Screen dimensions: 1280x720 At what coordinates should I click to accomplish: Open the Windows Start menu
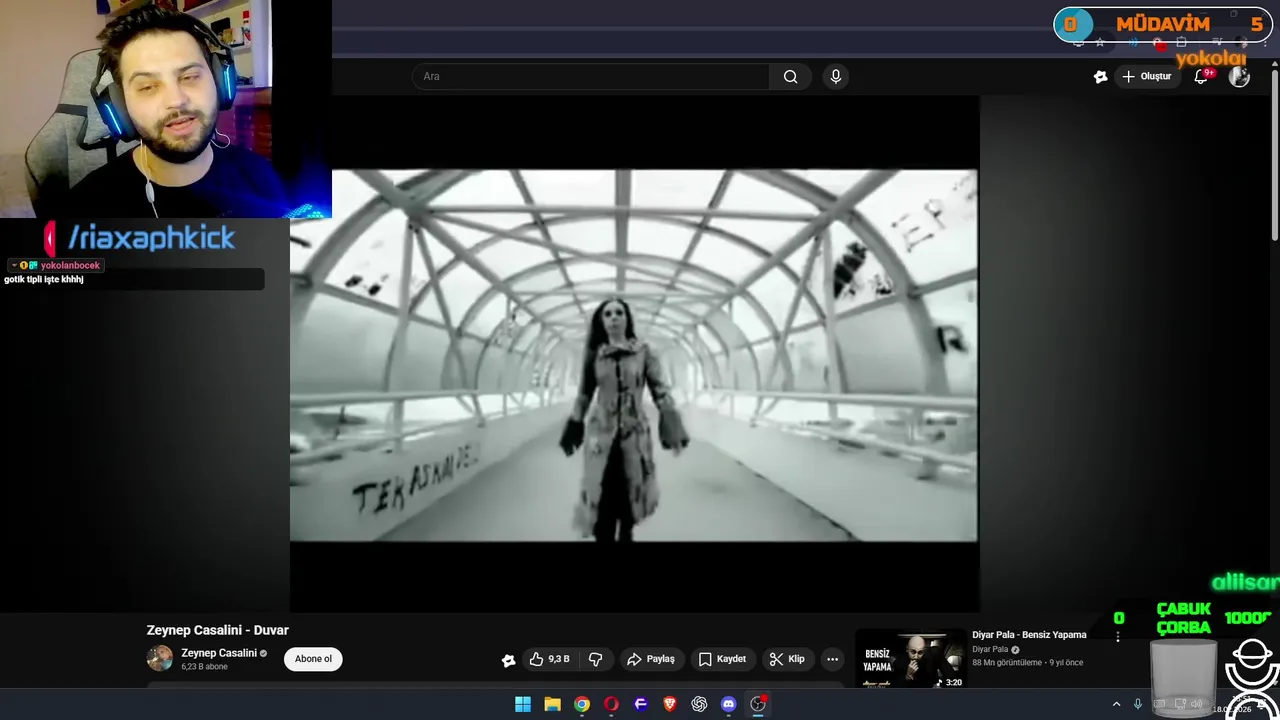(523, 704)
